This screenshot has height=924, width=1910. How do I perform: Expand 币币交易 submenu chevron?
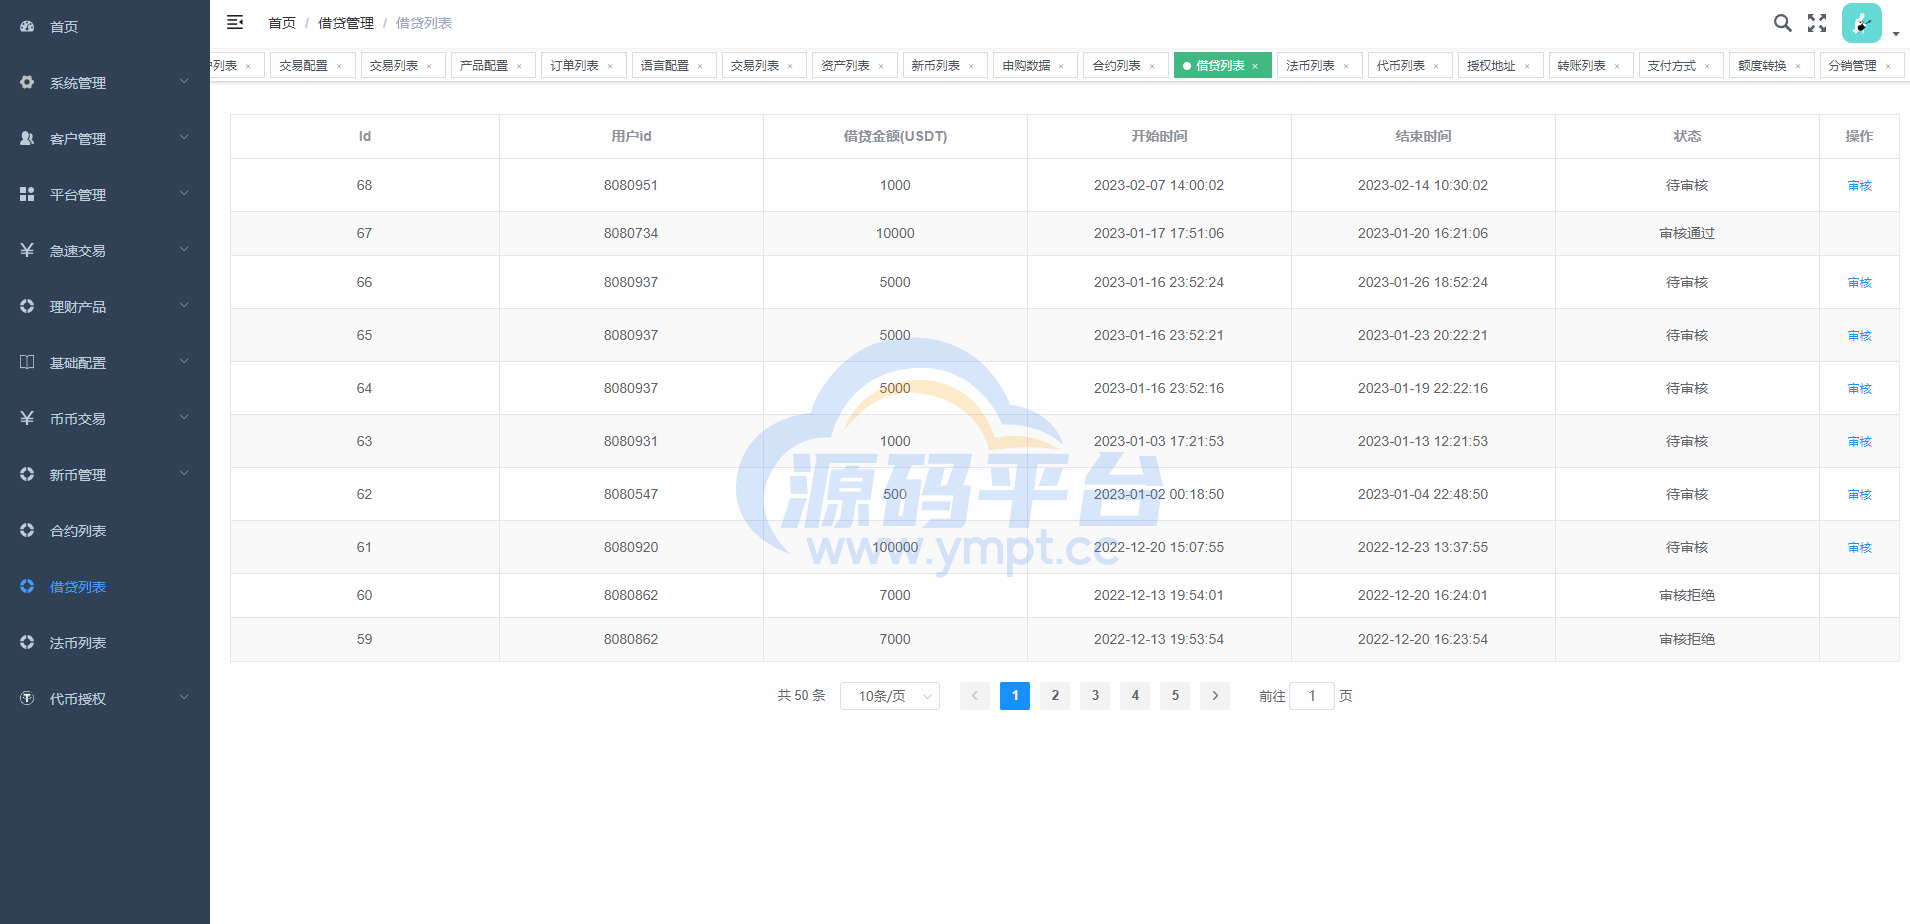click(x=184, y=418)
